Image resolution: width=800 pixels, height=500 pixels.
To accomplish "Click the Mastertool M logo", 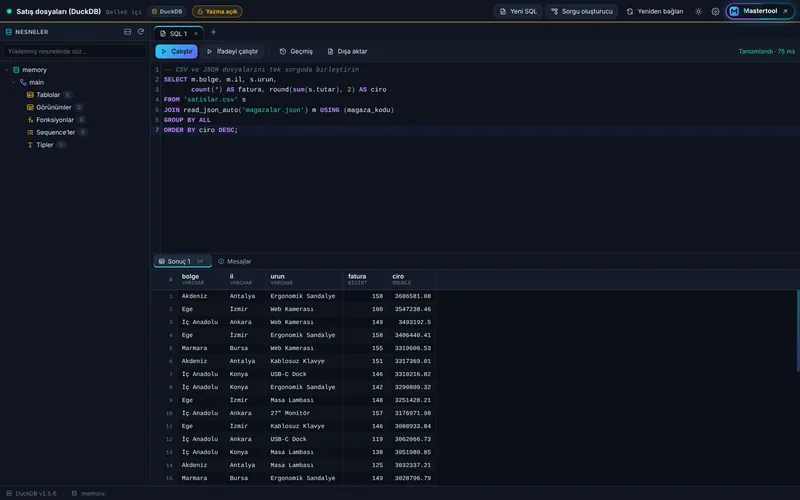I will tap(734, 11).
